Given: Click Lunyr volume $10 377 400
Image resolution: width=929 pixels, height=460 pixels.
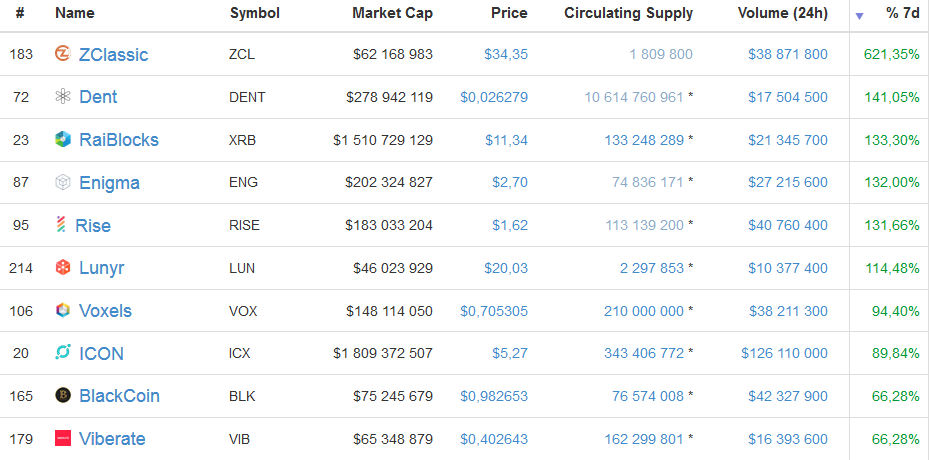Looking at the screenshot, I should (x=787, y=268).
